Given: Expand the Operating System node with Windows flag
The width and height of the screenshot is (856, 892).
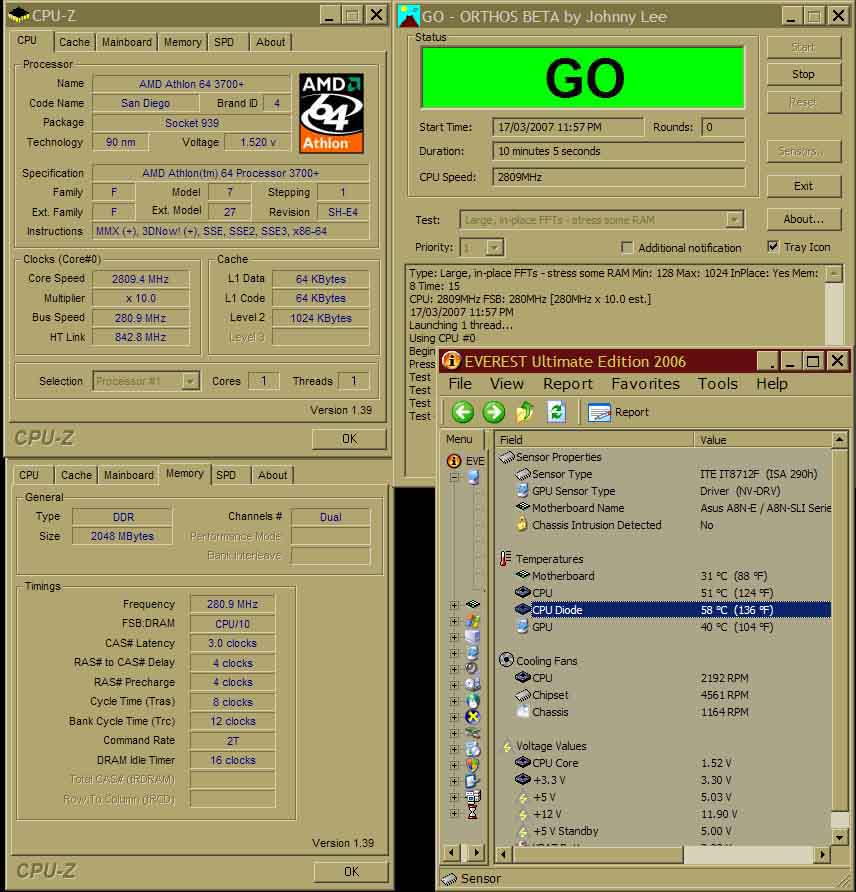Looking at the screenshot, I should 454,621.
